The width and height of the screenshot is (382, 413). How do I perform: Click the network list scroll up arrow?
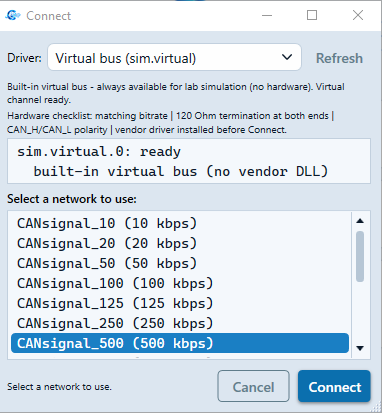360,221
